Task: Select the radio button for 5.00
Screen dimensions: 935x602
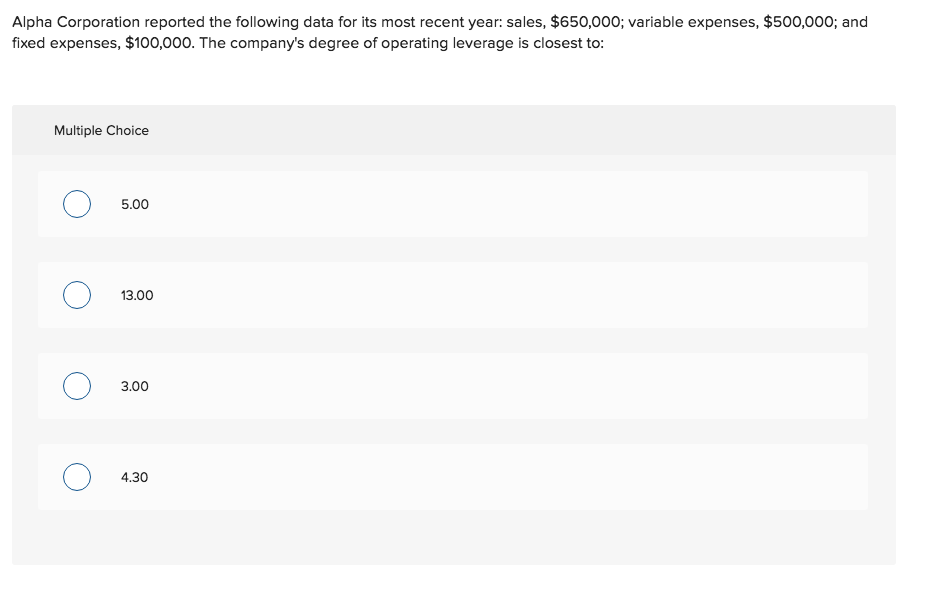Action: pos(77,204)
